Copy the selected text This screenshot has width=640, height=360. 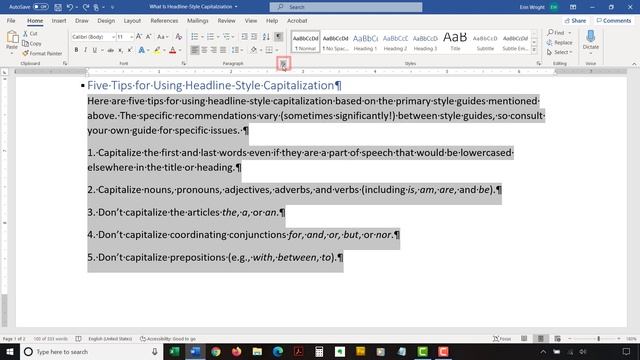32,43
